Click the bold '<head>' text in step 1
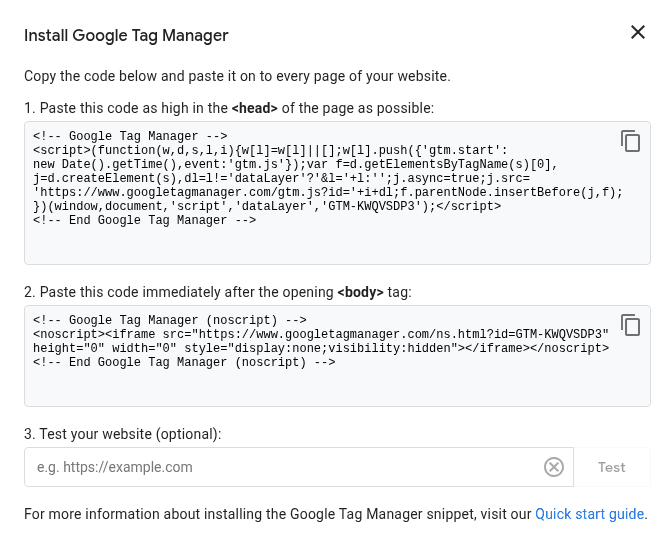This screenshot has height=546, width=670. point(255,108)
